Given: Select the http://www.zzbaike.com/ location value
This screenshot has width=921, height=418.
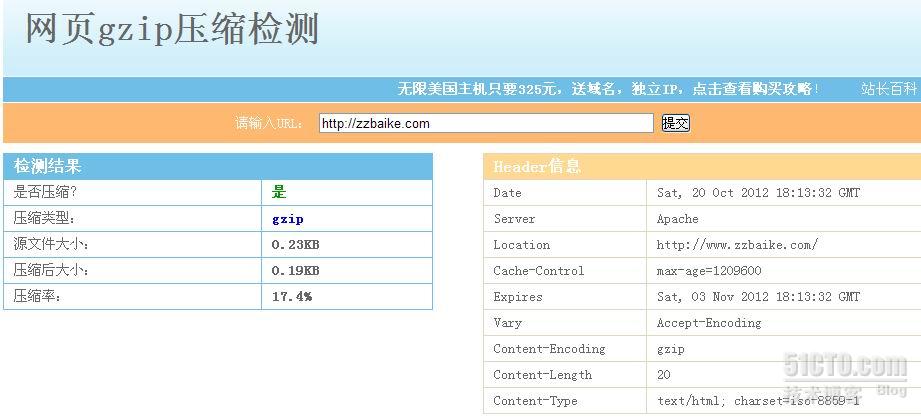Looking at the screenshot, I should (x=737, y=245).
